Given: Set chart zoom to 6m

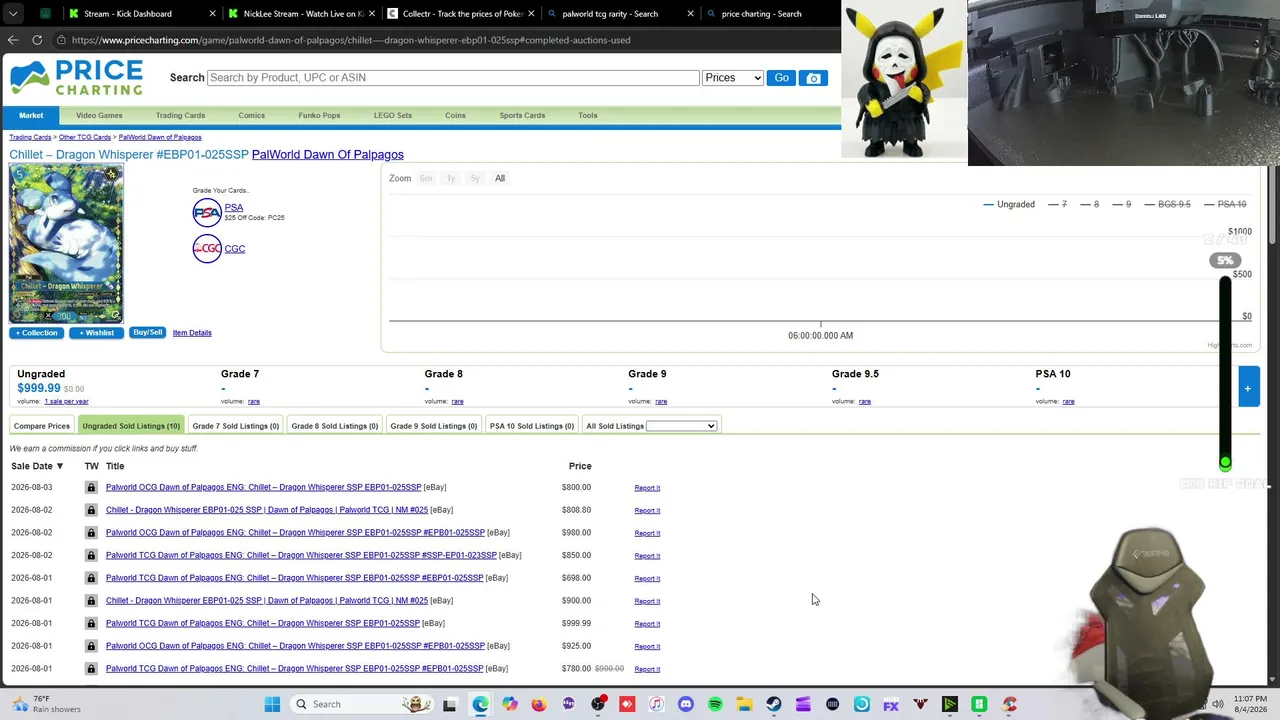Looking at the screenshot, I should tap(426, 178).
